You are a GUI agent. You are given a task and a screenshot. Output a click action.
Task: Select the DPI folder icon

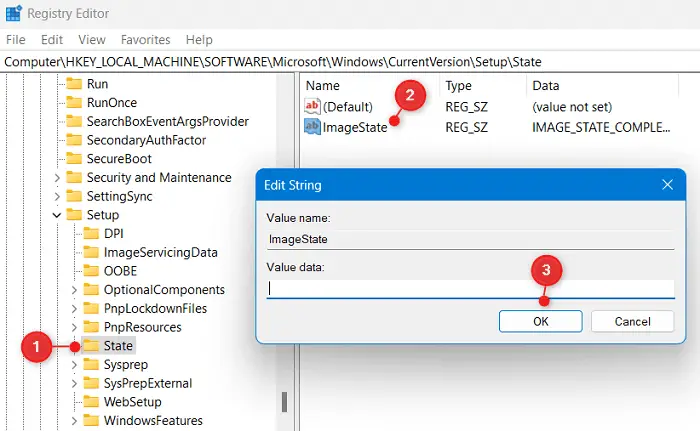(91, 233)
